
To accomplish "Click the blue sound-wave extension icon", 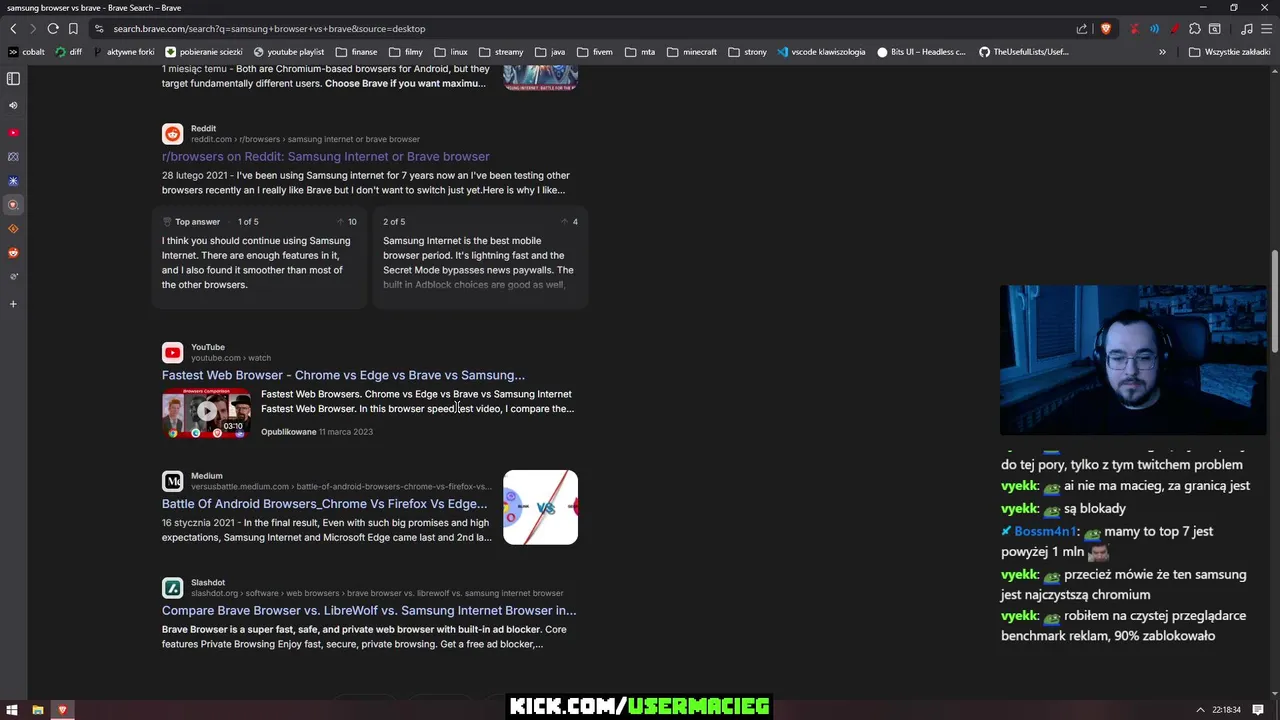I will click(1154, 29).
